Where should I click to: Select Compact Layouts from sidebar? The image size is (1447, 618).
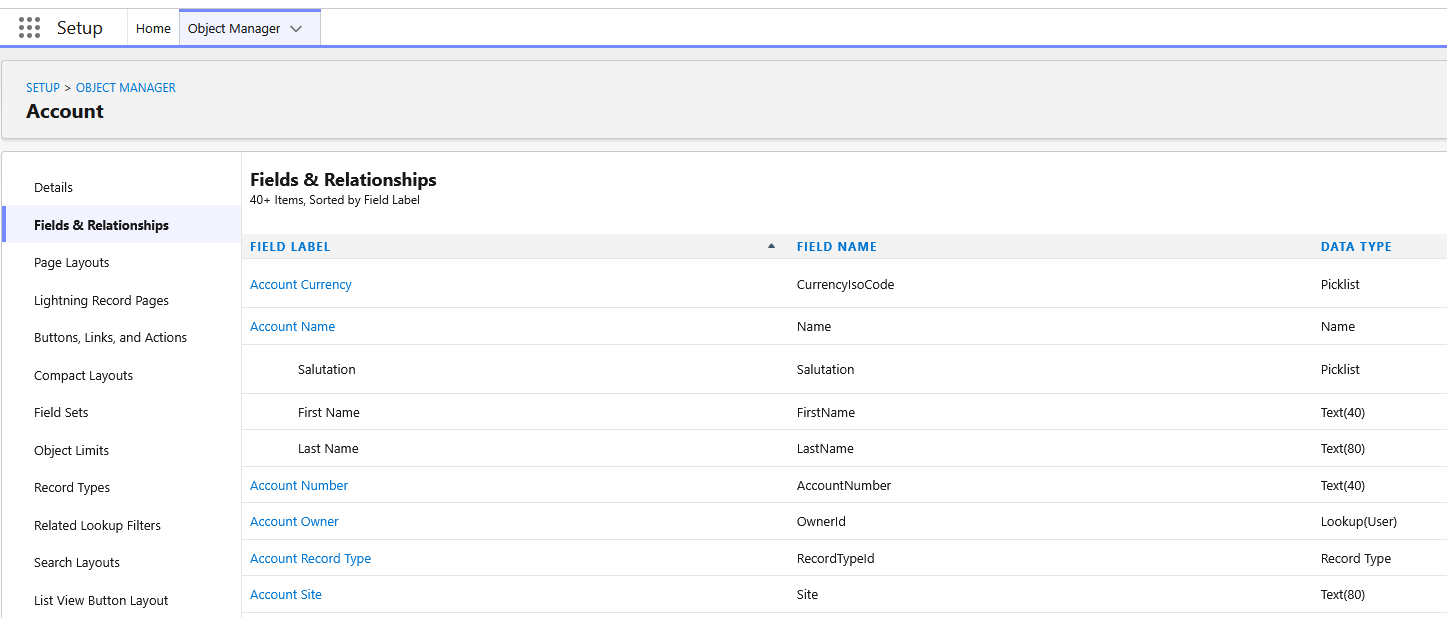(83, 376)
